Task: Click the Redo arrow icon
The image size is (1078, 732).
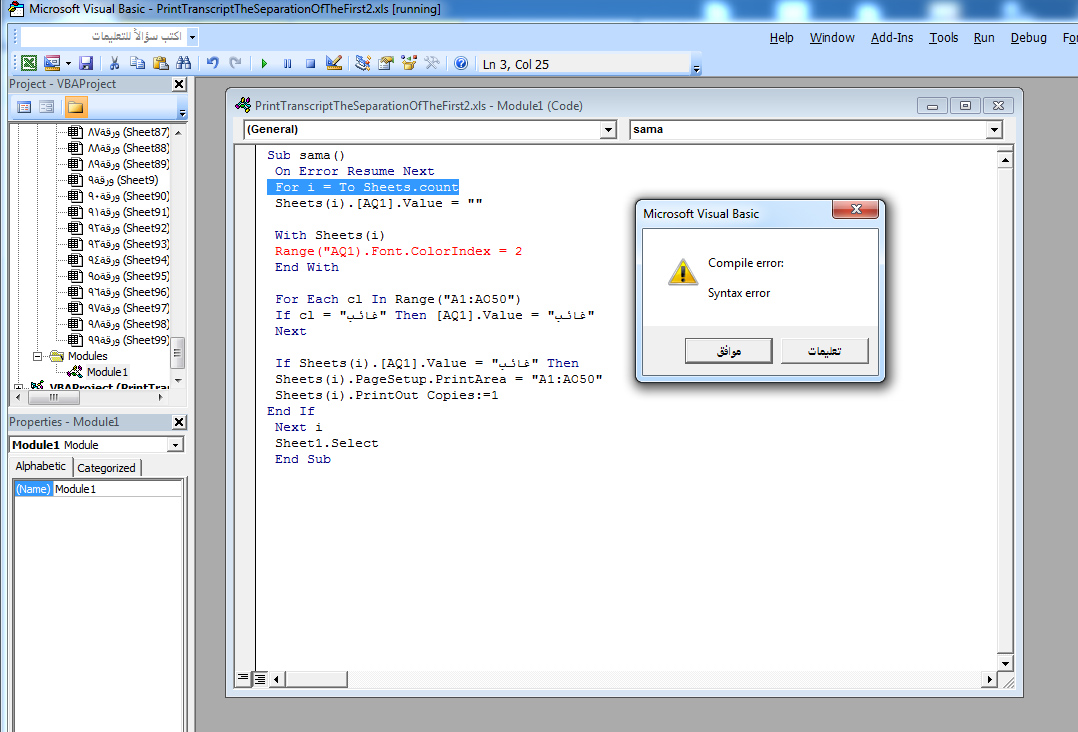Action: [x=236, y=63]
